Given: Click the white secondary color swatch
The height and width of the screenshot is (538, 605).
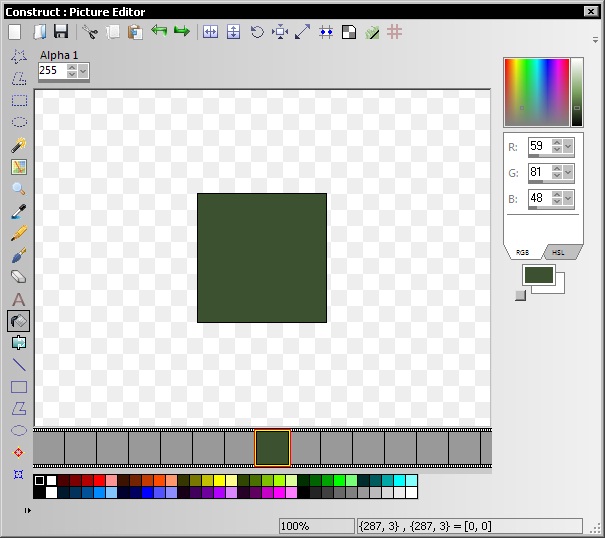Looking at the screenshot, I should (559, 288).
